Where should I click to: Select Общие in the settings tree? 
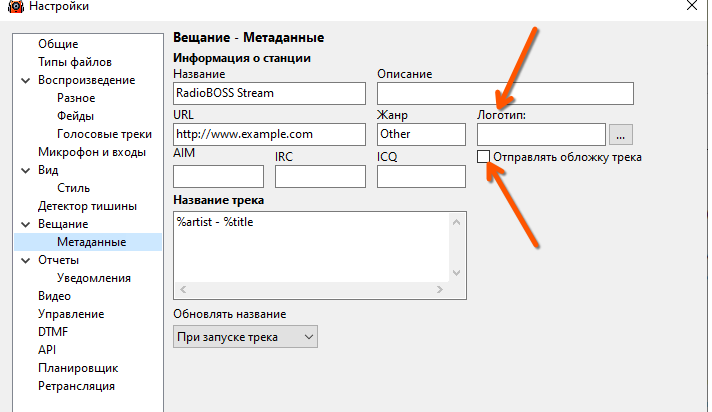click(58, 44)
